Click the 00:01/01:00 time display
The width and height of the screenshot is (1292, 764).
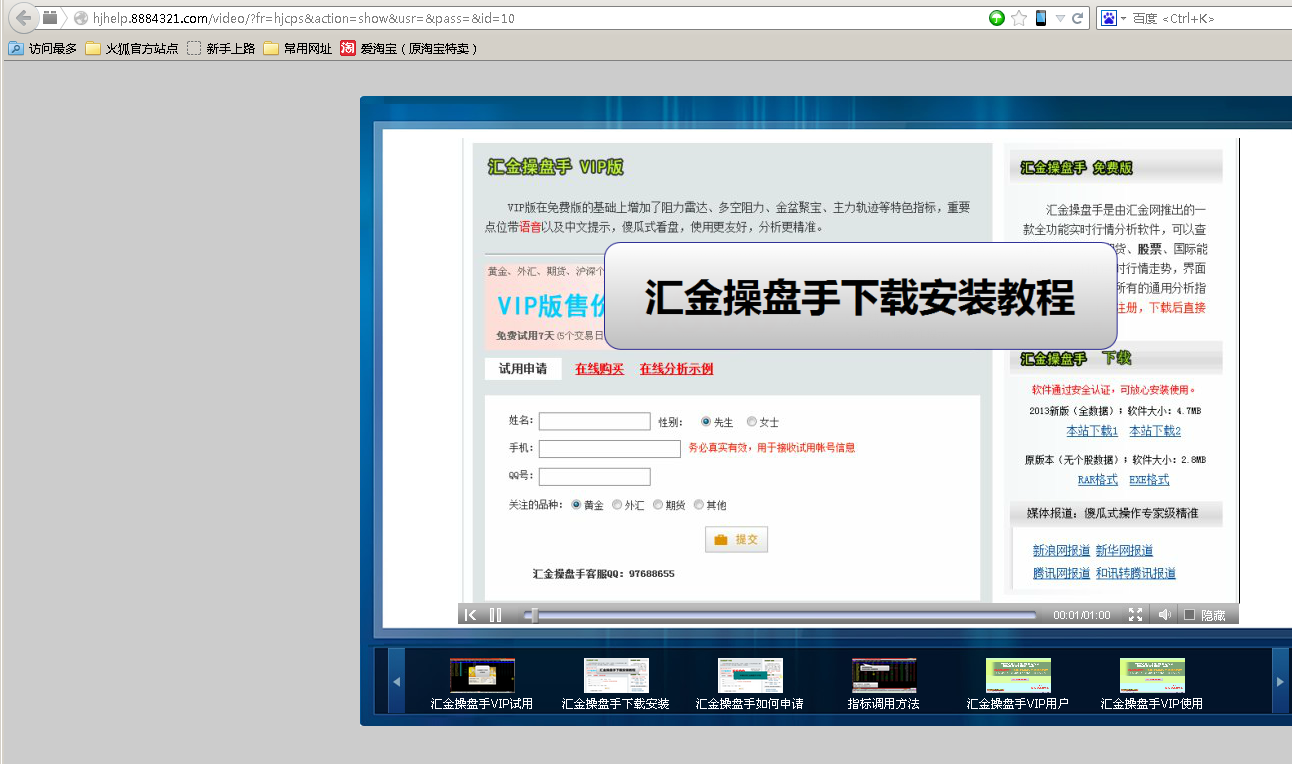pos(1081,616)
